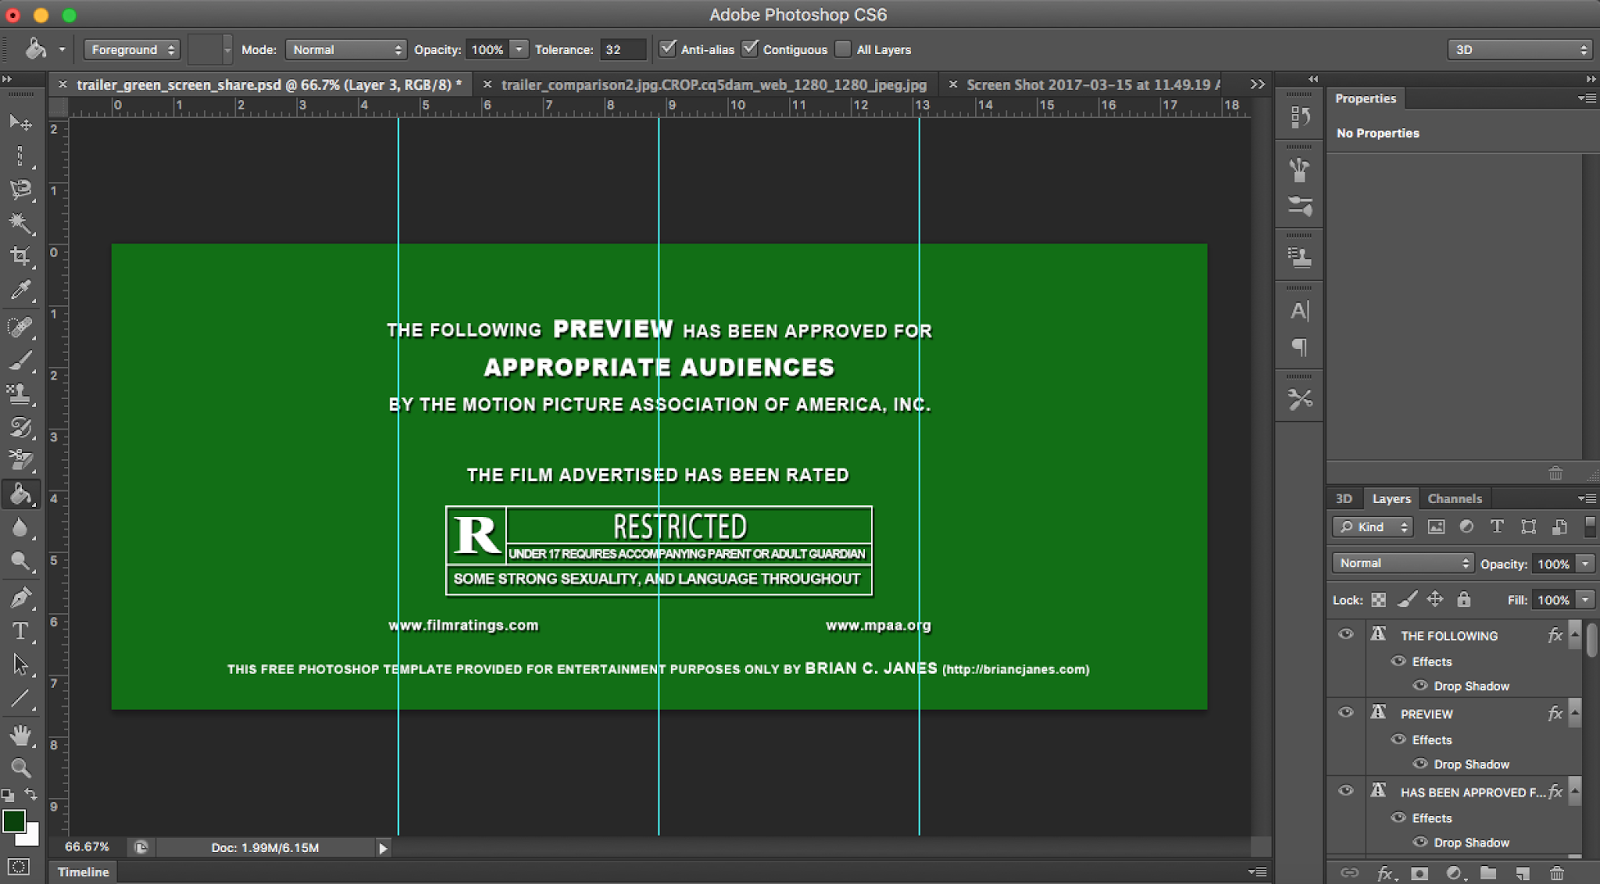Switch to trailer_comparison2.jpg document tab
The width and height of the screenshot is (1600, 884).
pyautogui.click(x=714, y=84)
